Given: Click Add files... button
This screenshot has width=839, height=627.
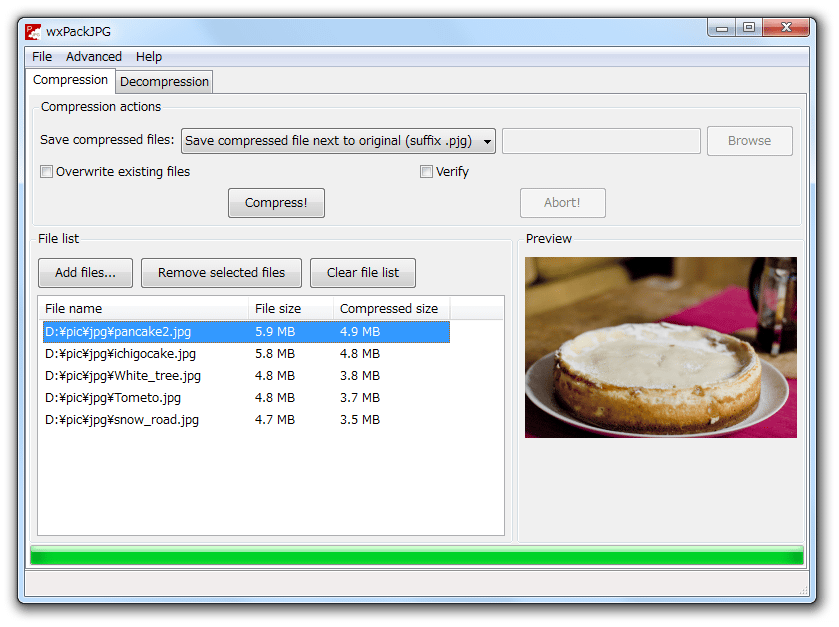Looking at the screenshot, I should tap(85, 273).
